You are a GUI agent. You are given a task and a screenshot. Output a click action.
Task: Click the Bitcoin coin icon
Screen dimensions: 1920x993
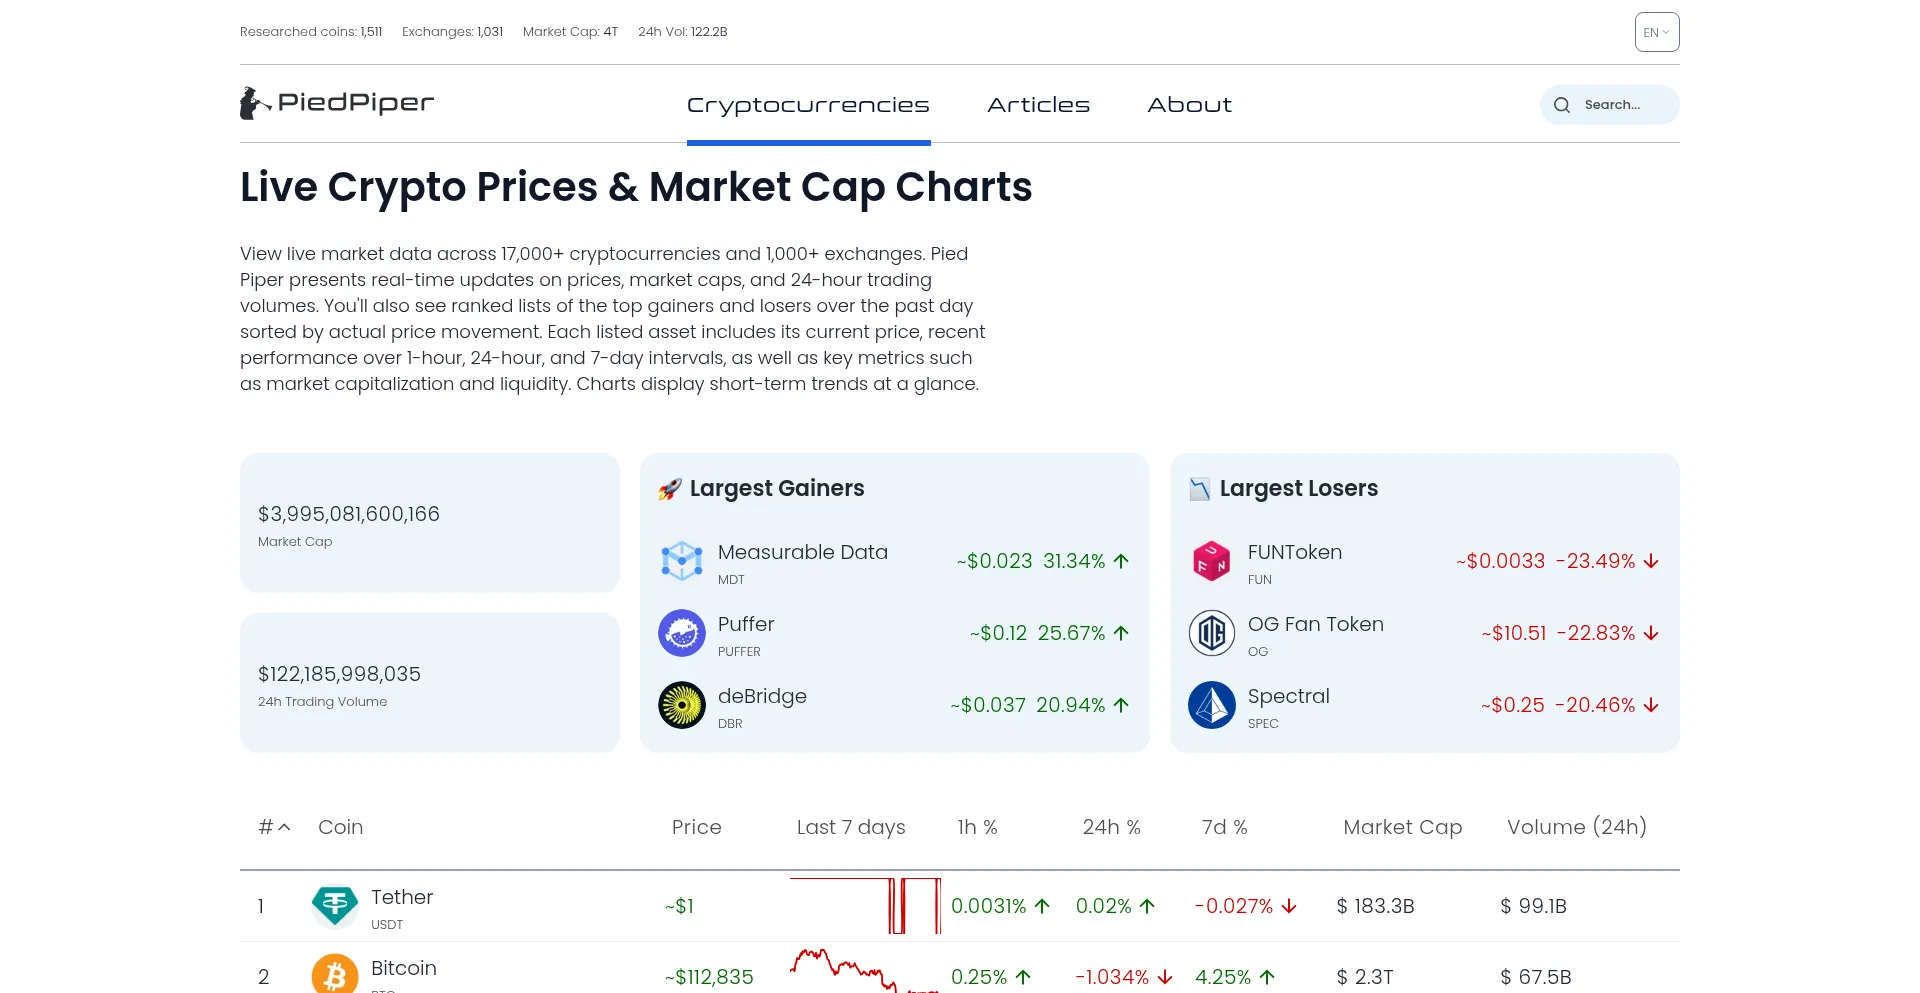pos(335,975)
